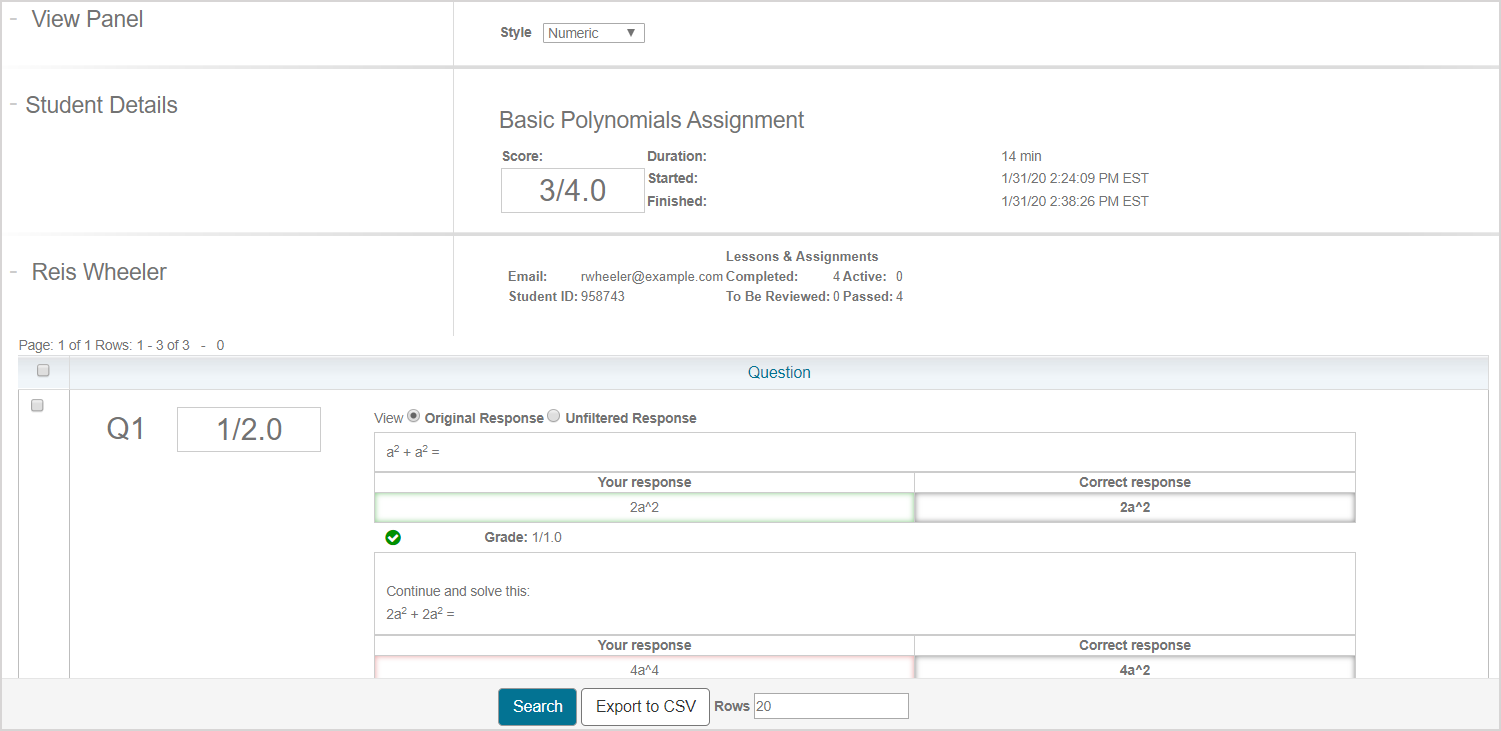Click the Question column header

(x=778, y=373)
